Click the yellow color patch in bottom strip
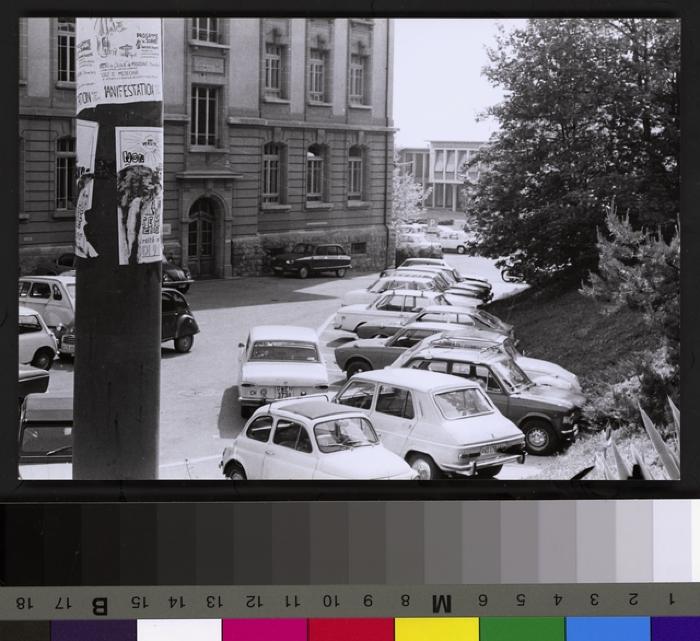700x641 pixels. pos(436,629)
